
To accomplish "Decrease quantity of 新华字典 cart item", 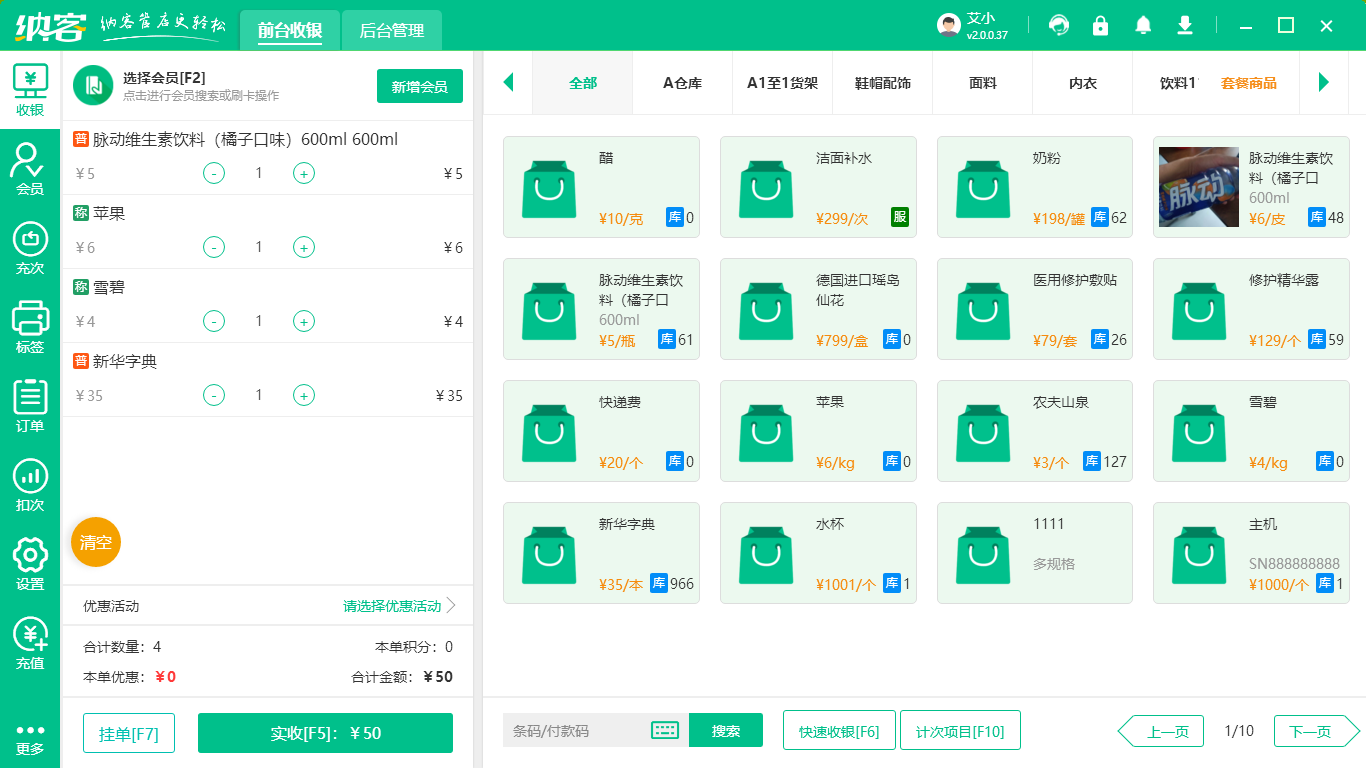I will [214, 395].
